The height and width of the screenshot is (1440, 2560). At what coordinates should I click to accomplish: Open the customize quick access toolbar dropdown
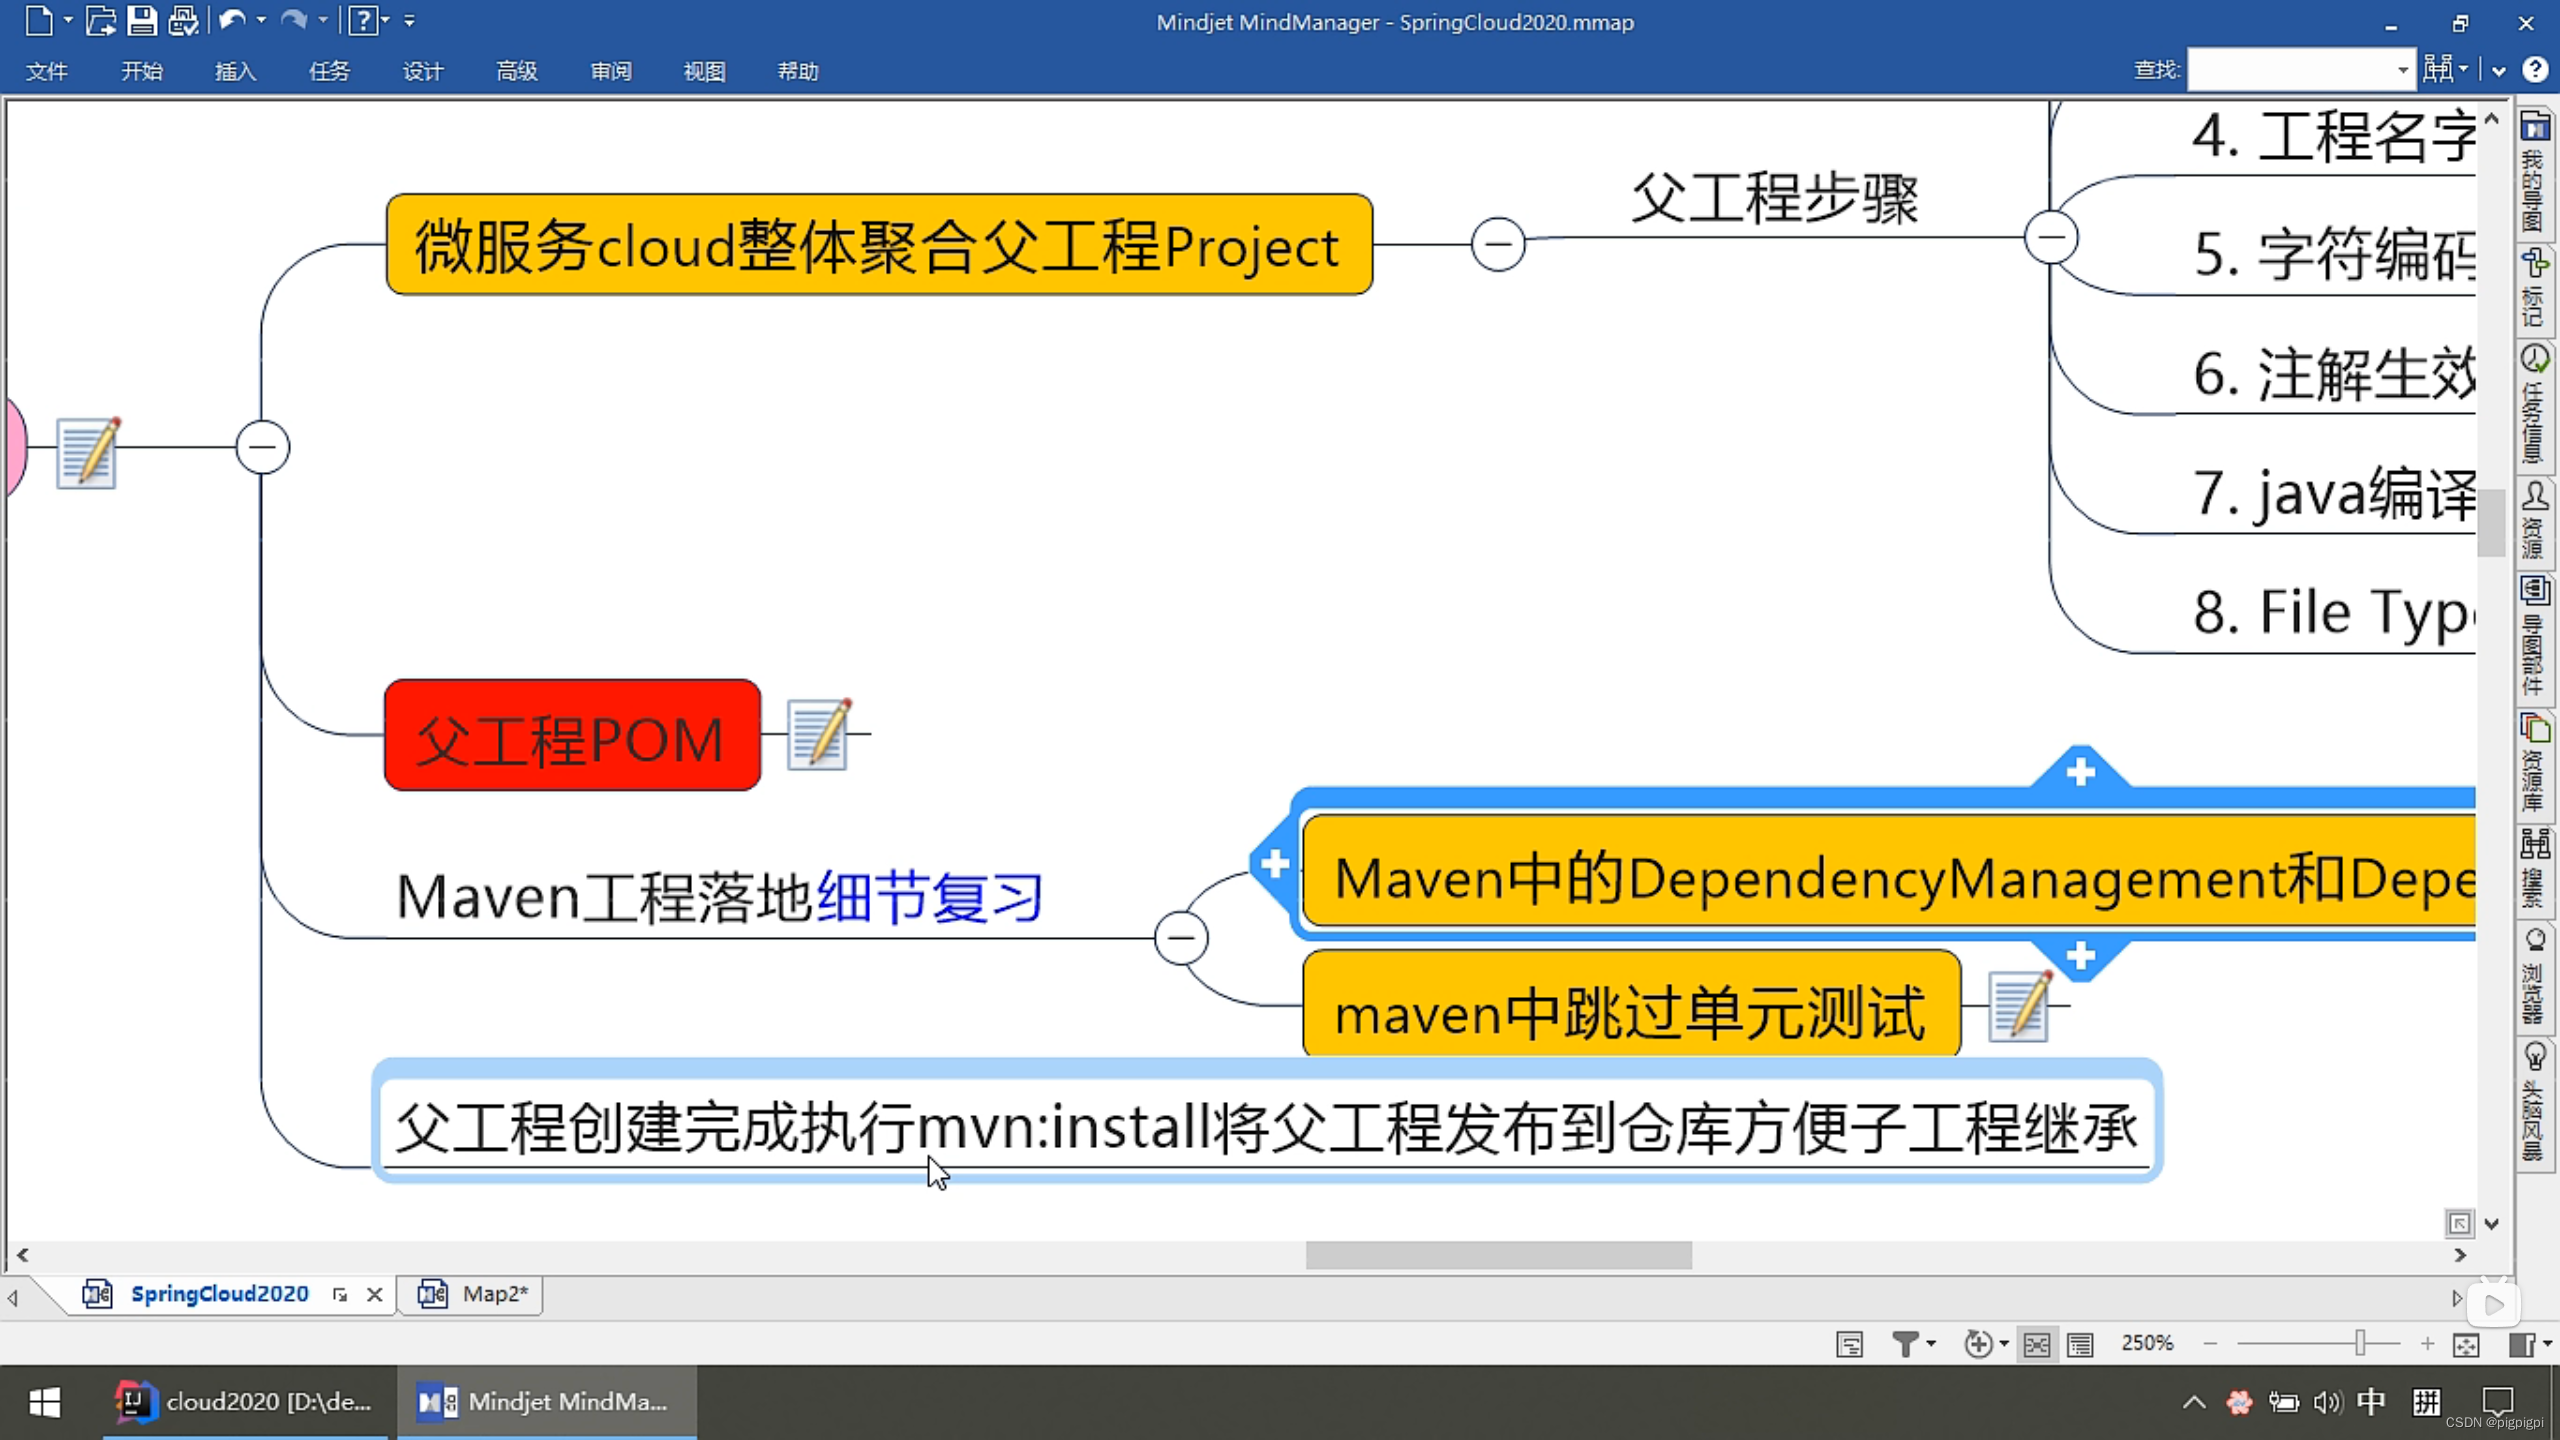409,21
